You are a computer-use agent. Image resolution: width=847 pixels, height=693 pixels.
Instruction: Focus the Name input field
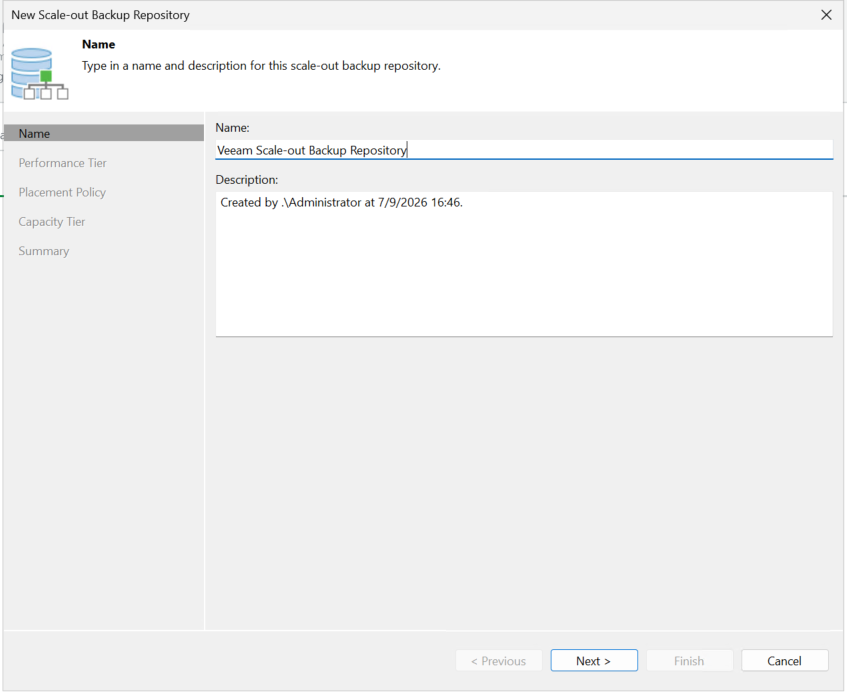point(523,150)
